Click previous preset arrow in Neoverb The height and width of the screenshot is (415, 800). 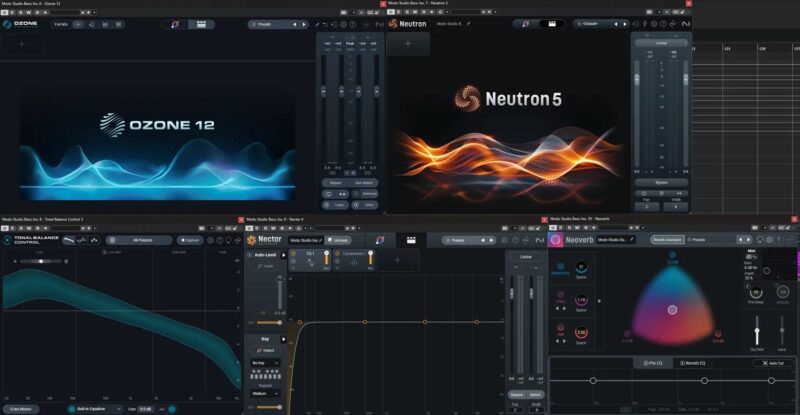(x=740, y=239)
